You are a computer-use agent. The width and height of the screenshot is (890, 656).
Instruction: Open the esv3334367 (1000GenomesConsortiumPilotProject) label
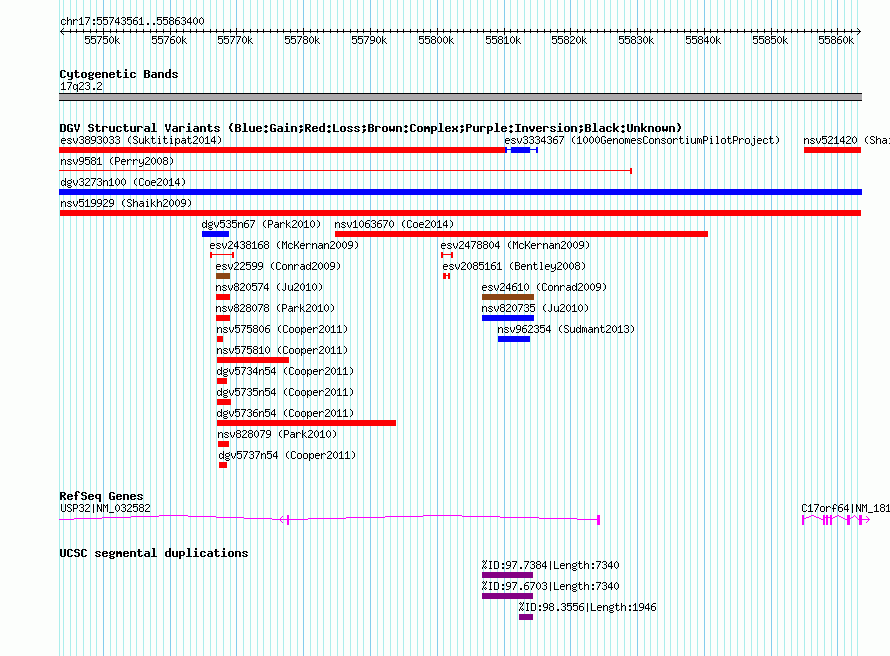642,140
